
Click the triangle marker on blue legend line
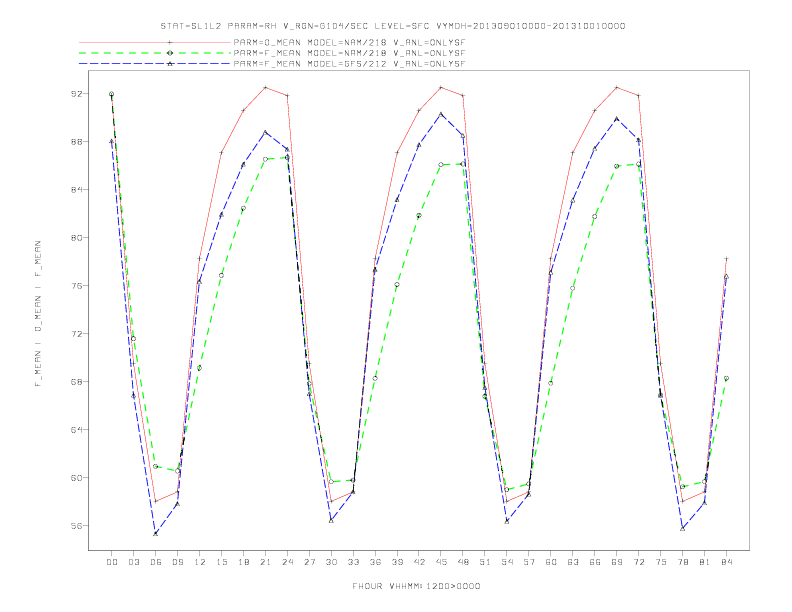[170, 64]
